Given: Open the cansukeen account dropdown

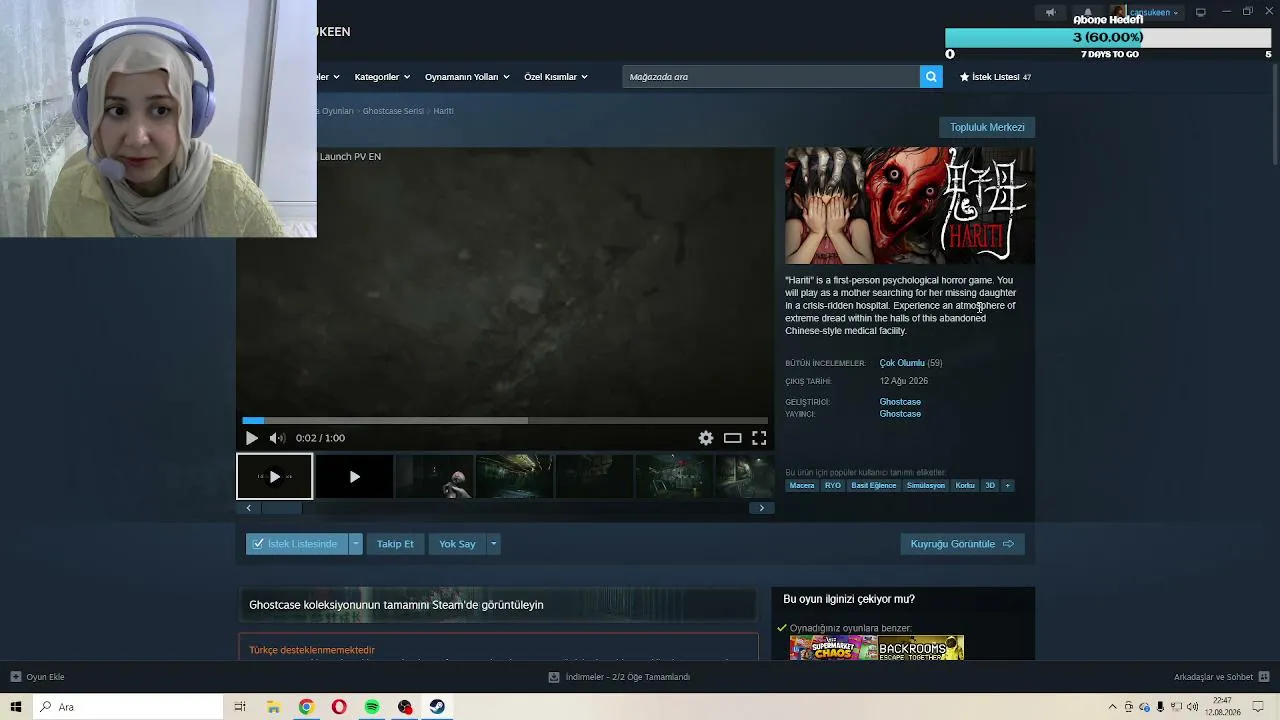Looking at the screenshot, I should click(x=1146, y=13).
